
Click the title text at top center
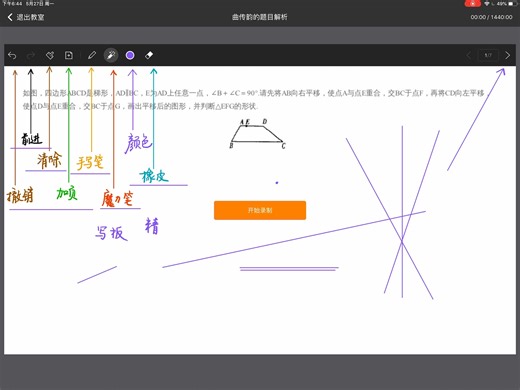tap(260, 17)
